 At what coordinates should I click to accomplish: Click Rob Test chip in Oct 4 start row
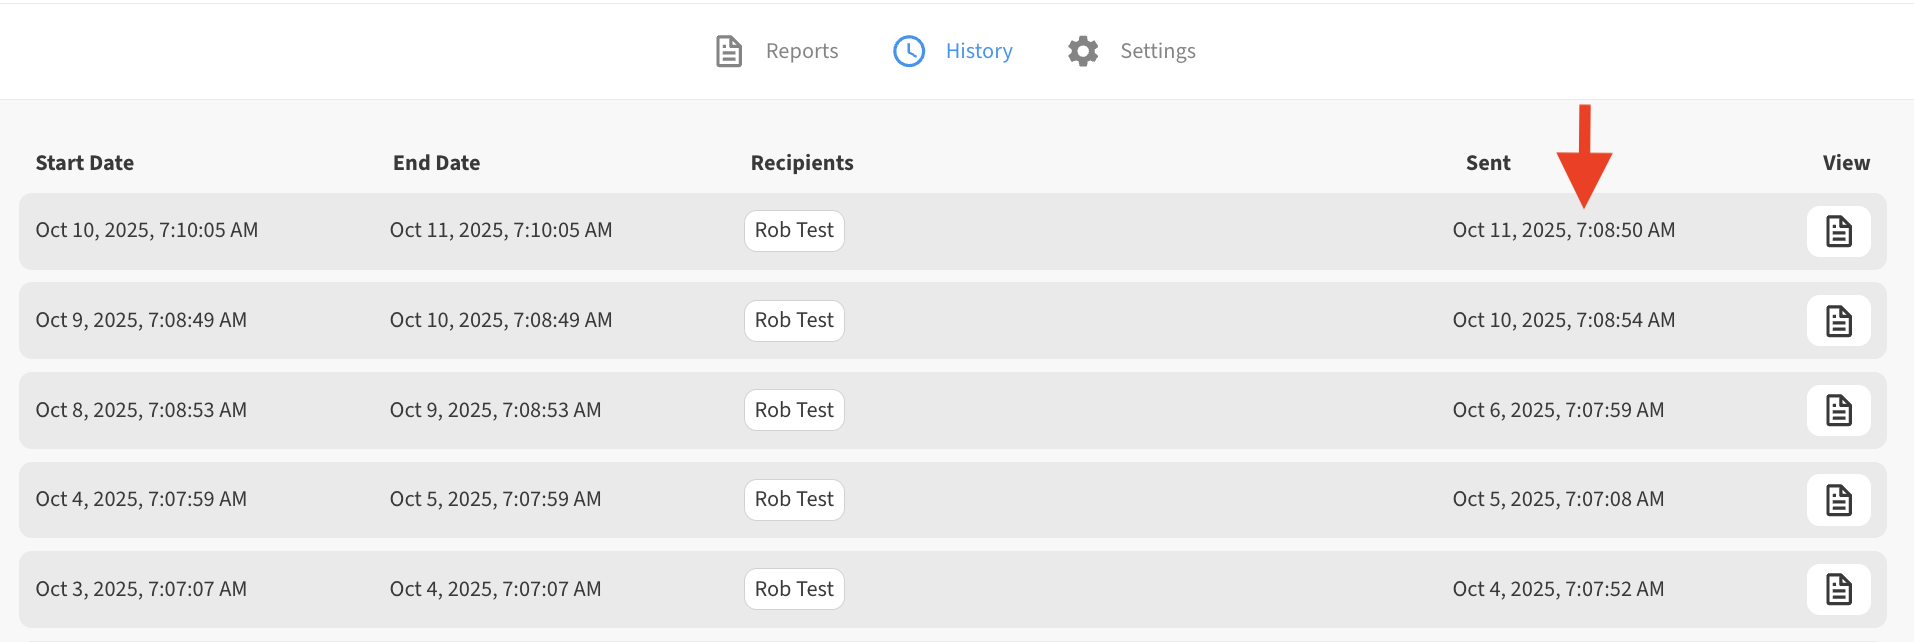(x=794, y=500)
